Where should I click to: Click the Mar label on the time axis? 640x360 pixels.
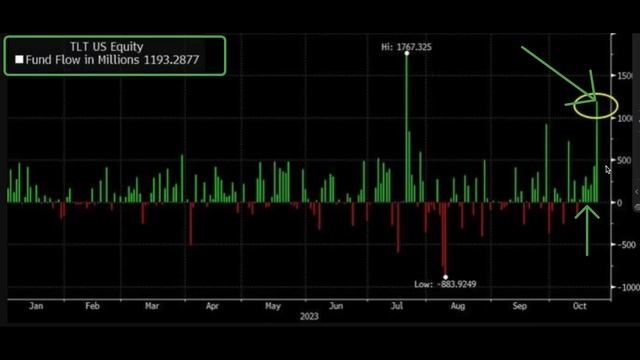pos(152,306)
